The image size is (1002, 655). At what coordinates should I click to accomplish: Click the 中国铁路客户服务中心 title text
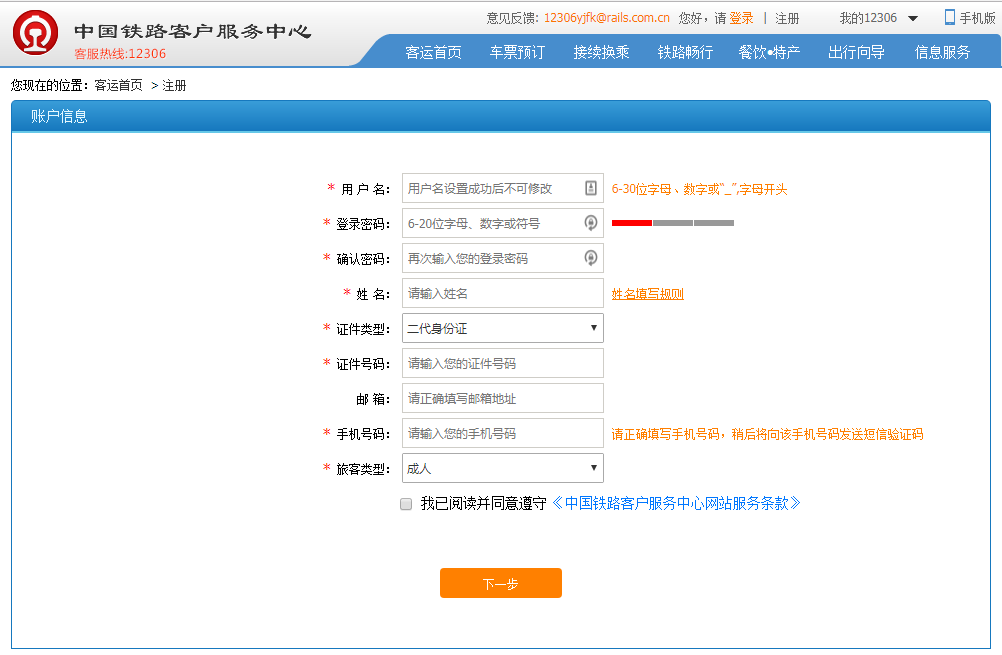pos(192,31)
